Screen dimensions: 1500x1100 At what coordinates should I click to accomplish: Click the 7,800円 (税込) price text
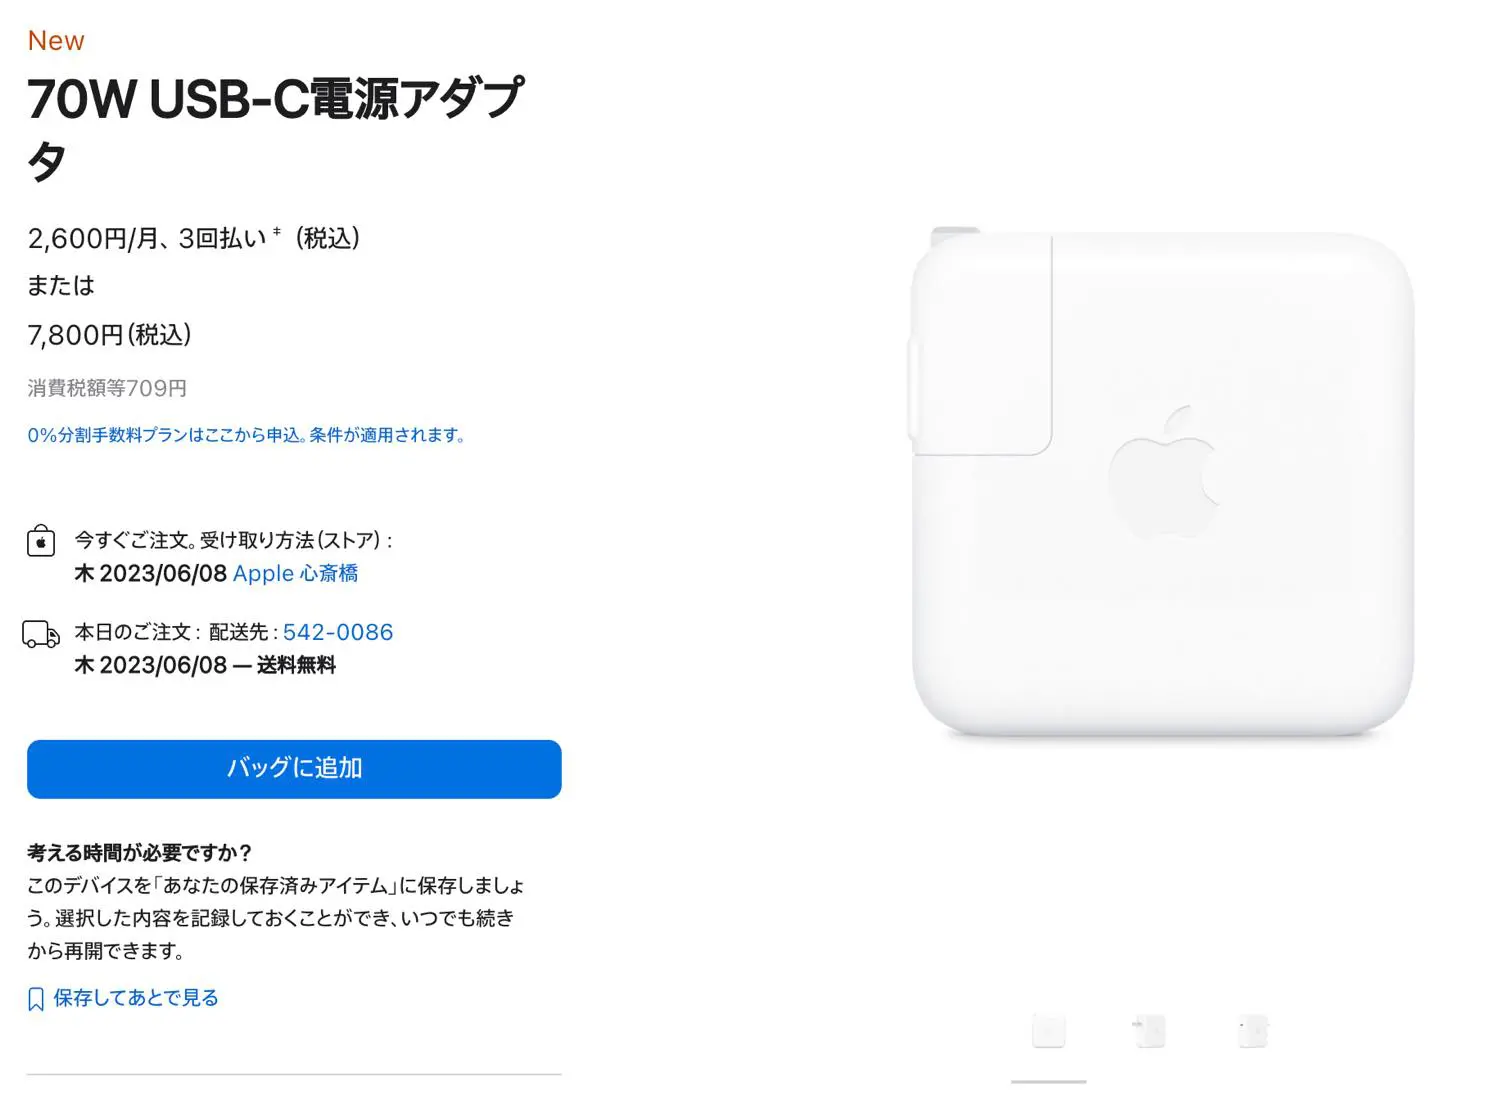109,335
